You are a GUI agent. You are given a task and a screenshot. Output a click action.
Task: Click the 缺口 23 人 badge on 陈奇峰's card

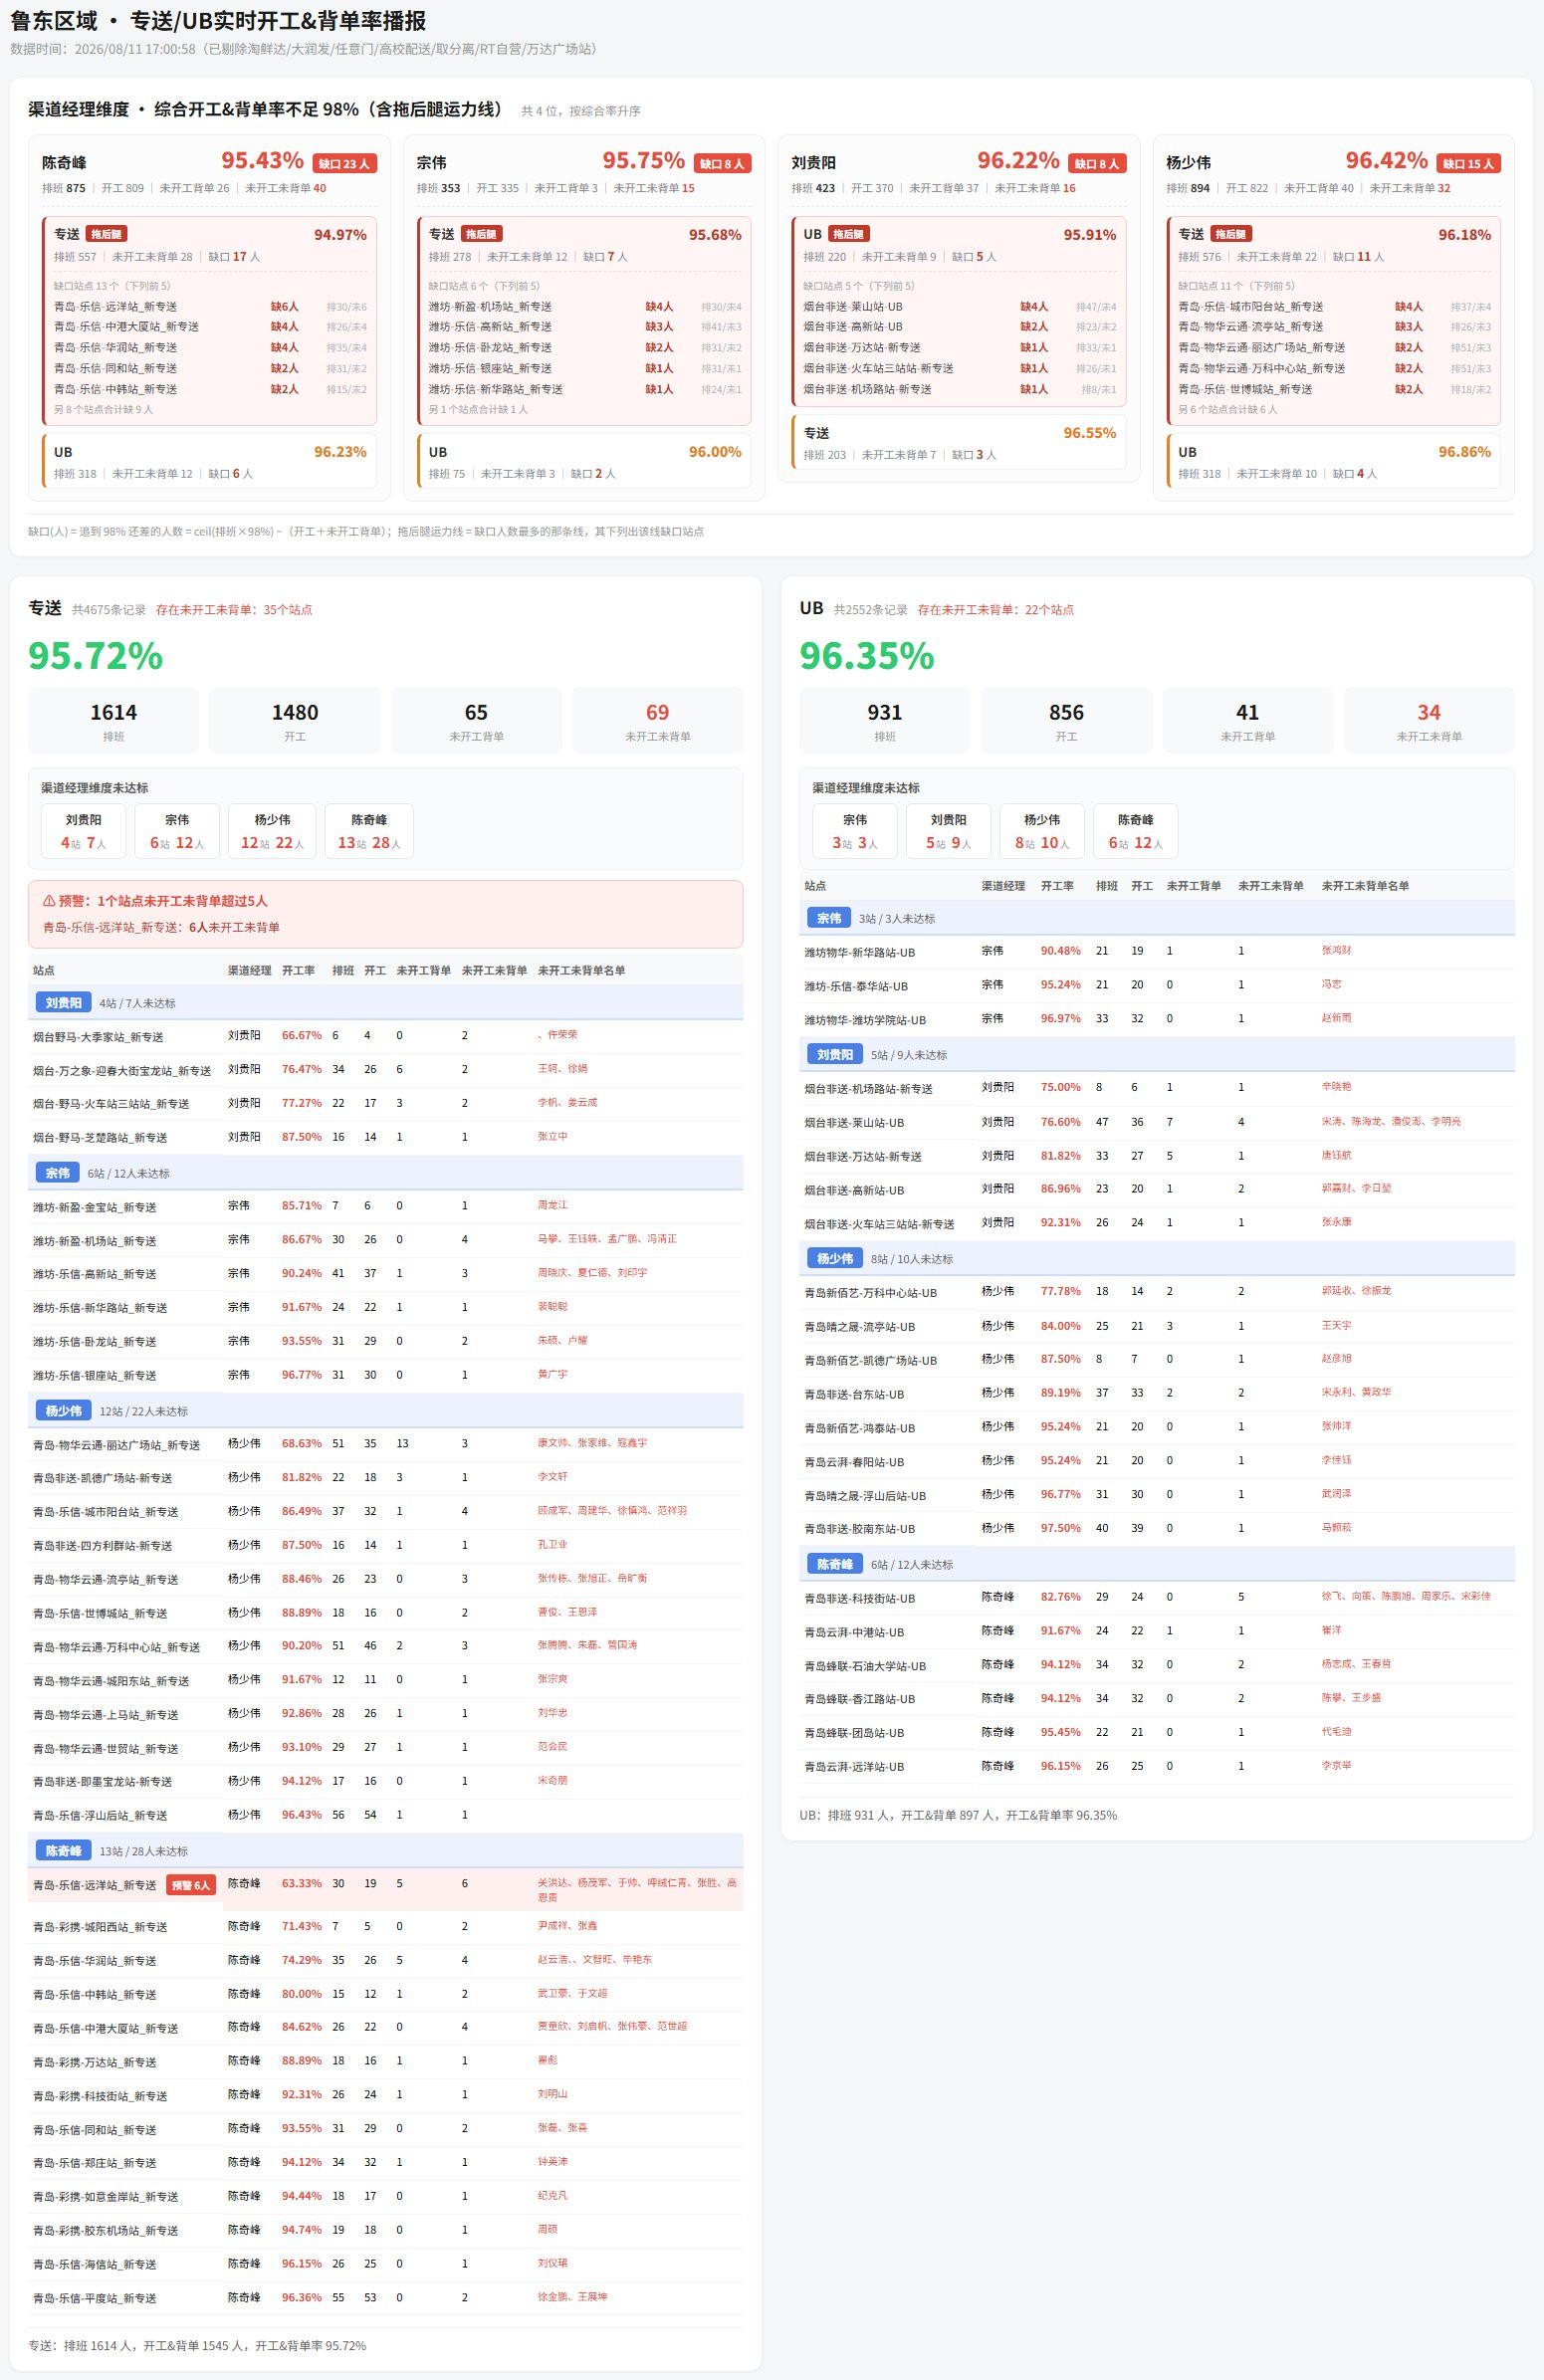pos(344,163)
